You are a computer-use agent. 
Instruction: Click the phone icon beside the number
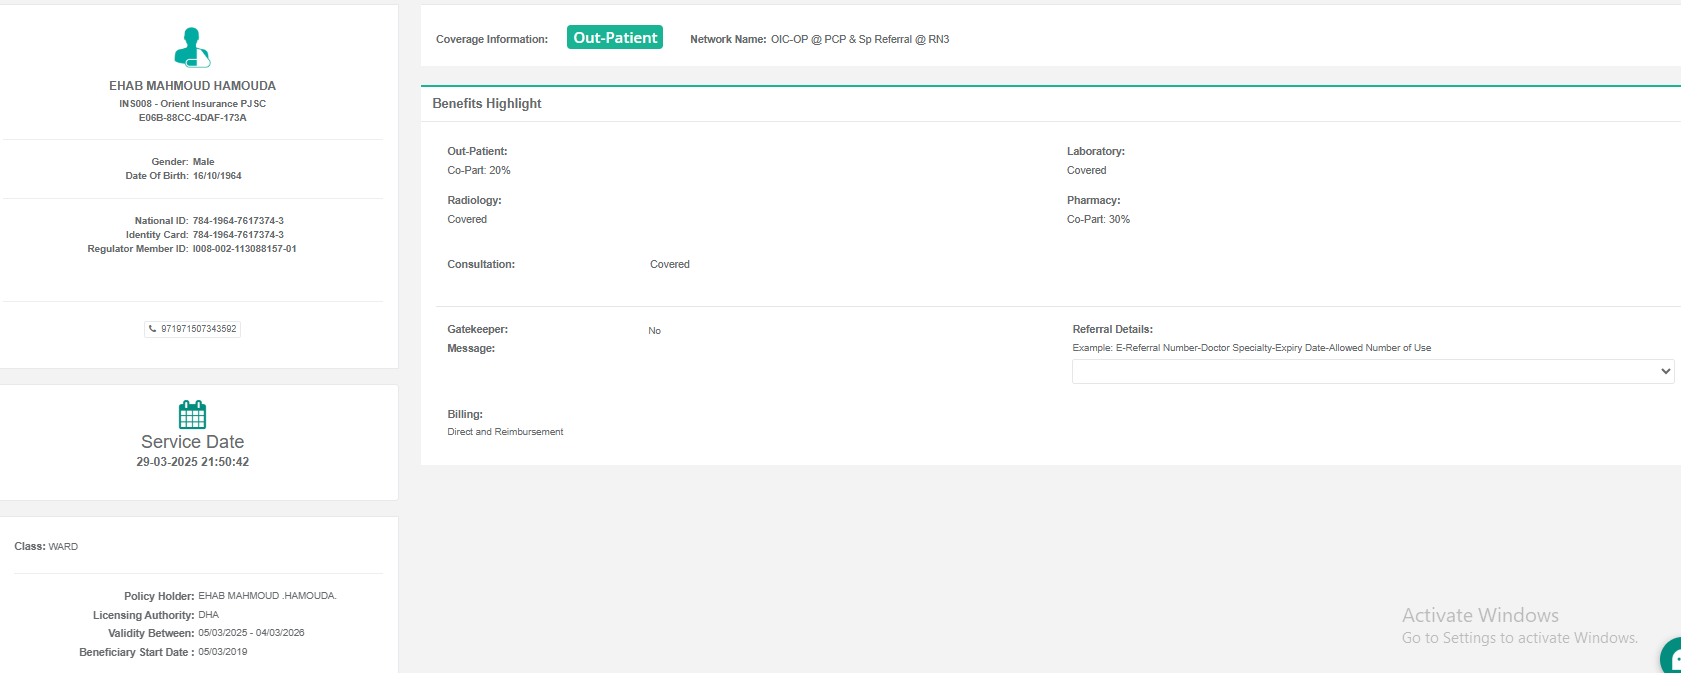pyautogui.click(x=153, y=329)
